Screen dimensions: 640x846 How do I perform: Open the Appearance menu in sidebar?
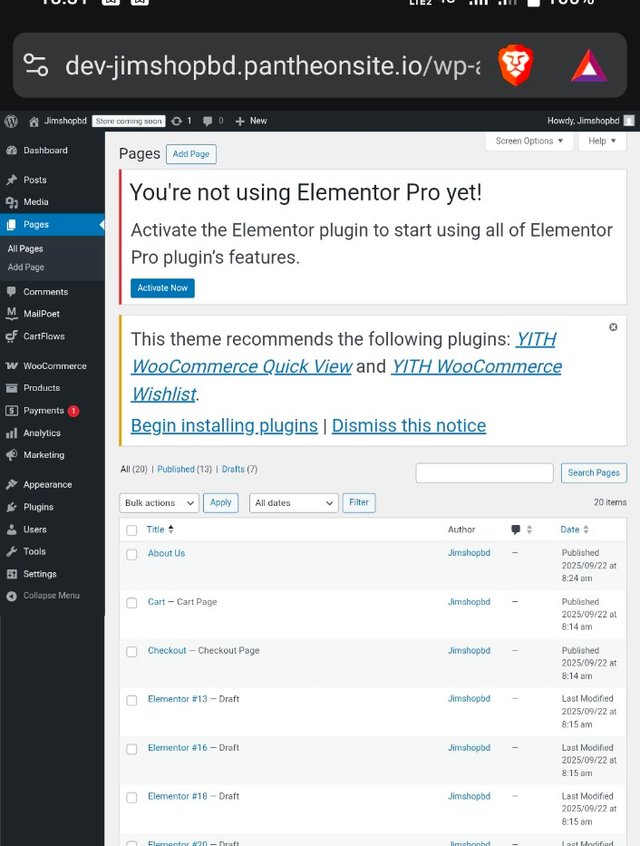pos(47,484)
